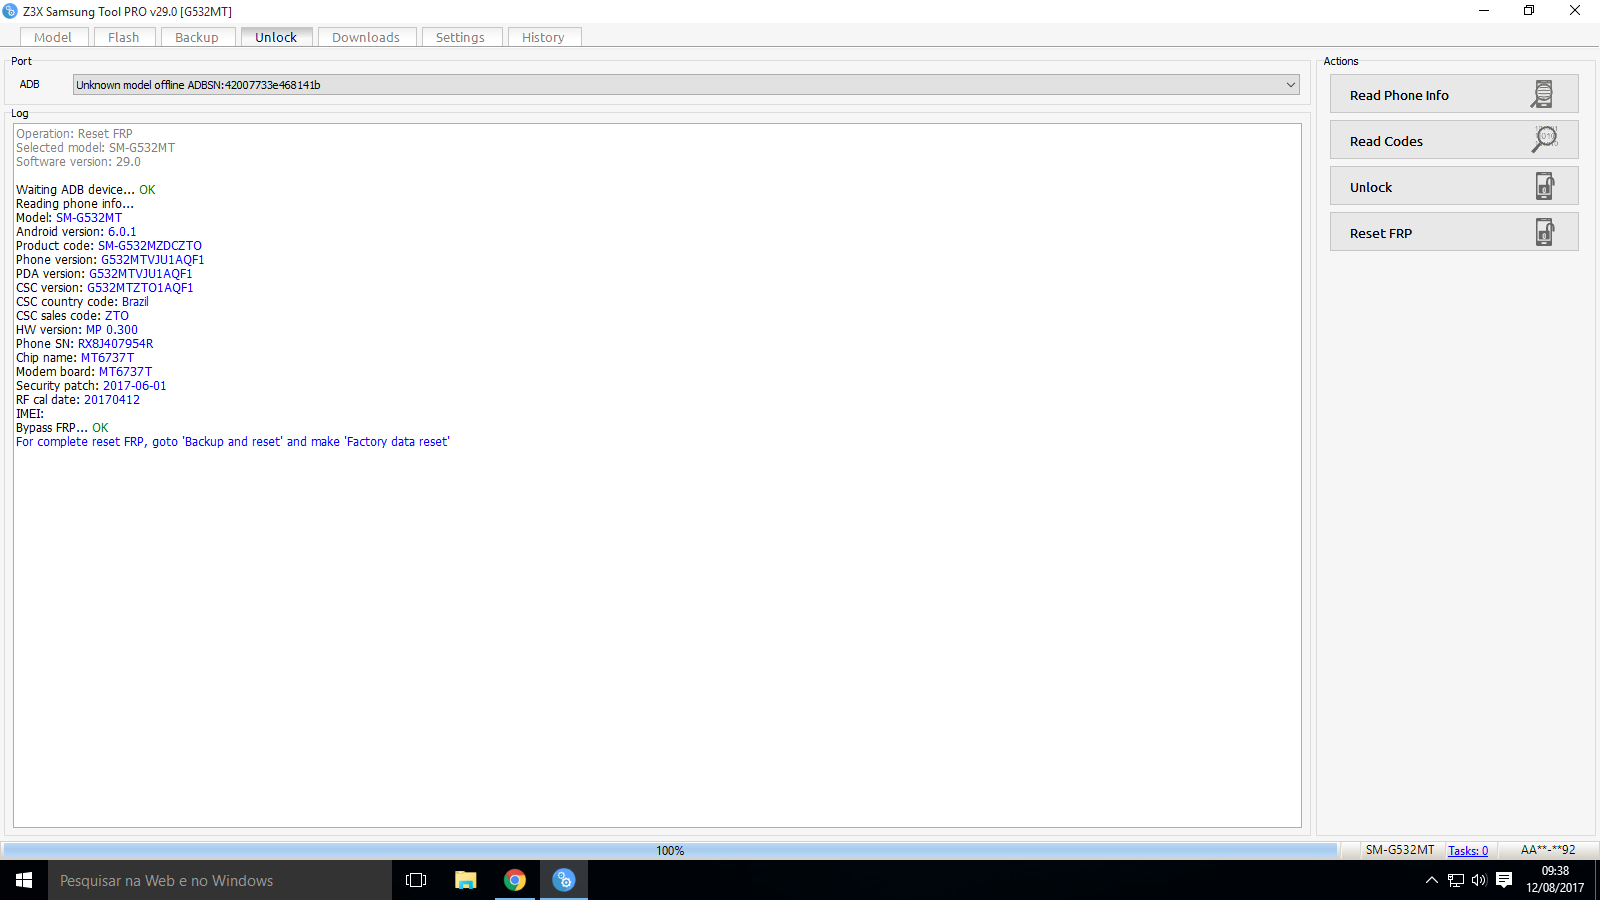The image size is (1600, 900).
Task: Click the magnifier icon on Read Codes
Action: [x=1544, y=139]
